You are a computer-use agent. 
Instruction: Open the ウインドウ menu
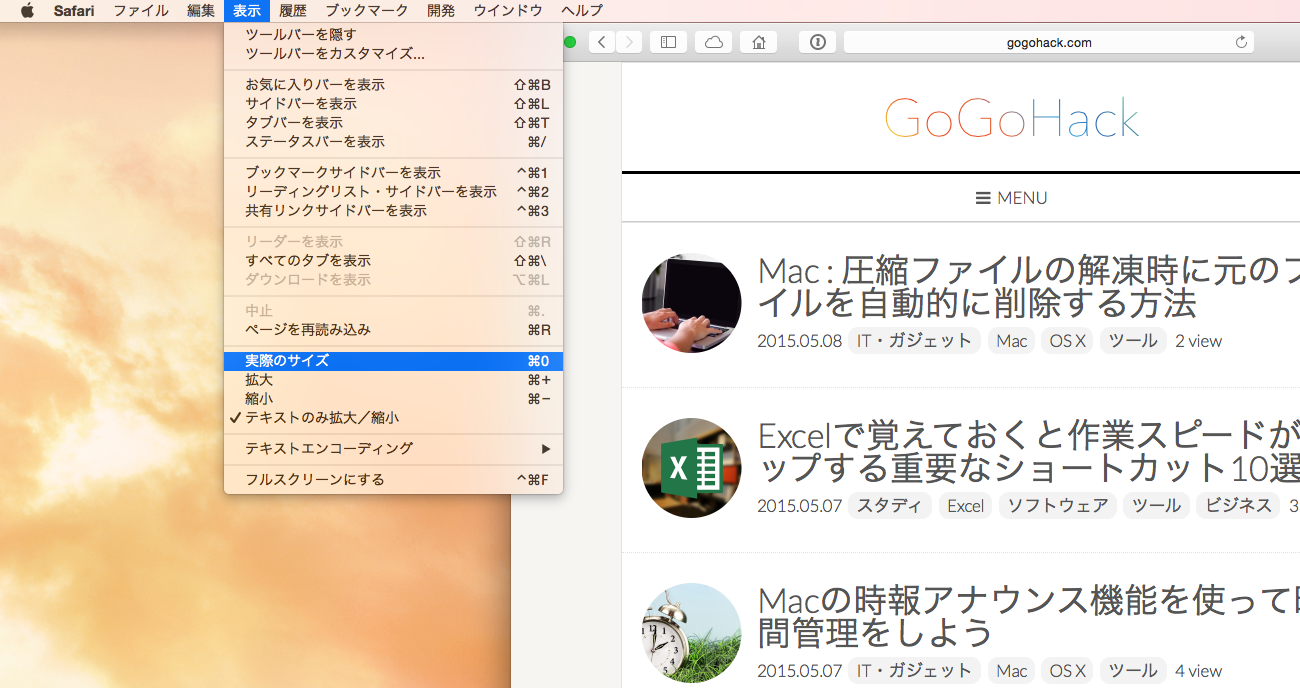click(508, 11)
